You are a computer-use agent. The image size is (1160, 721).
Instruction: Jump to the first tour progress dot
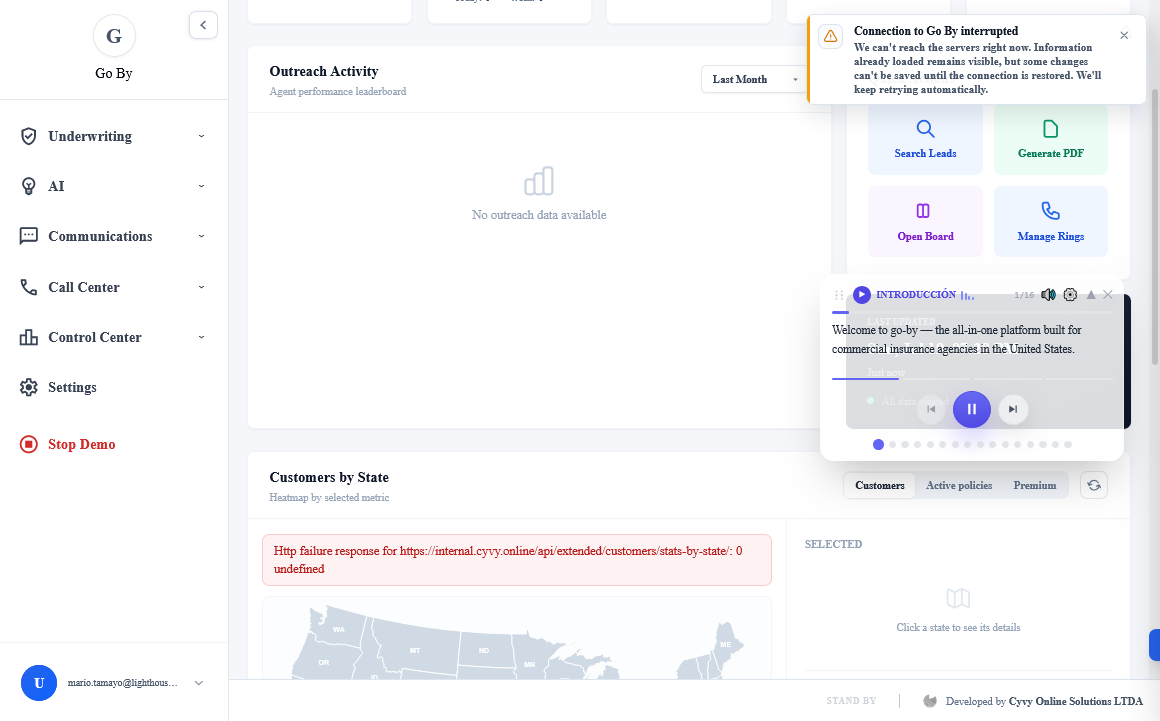(878, 444)
